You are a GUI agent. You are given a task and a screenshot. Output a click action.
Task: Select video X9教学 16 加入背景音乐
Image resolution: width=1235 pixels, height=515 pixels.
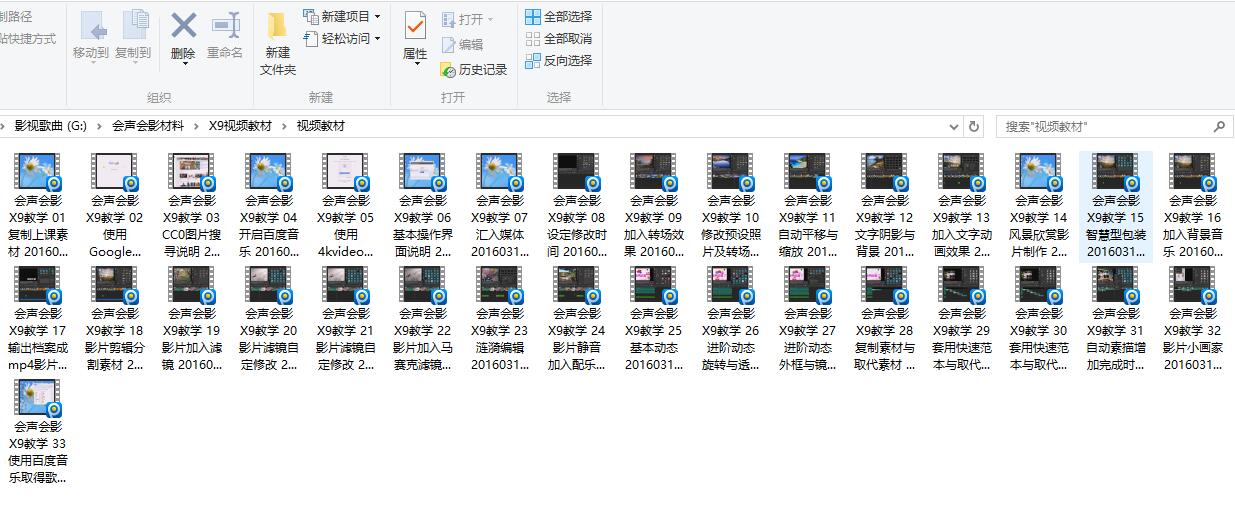[x=1193, y=206]
